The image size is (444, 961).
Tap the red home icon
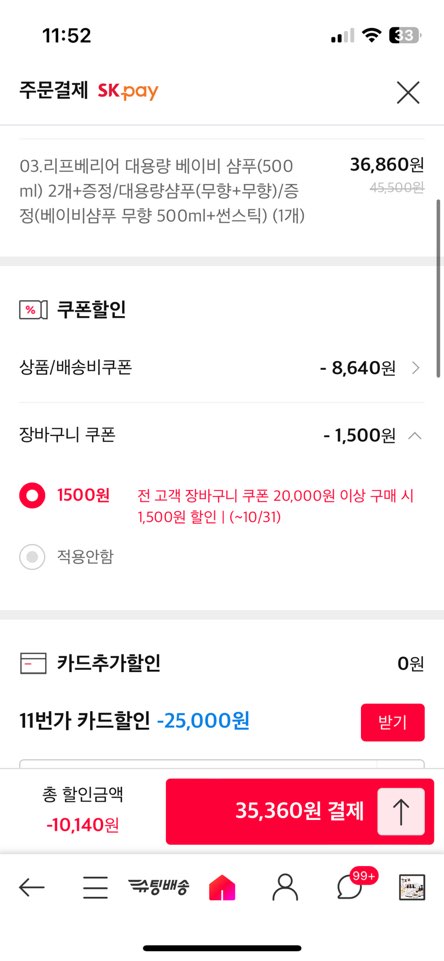click(x=222, y=887)
